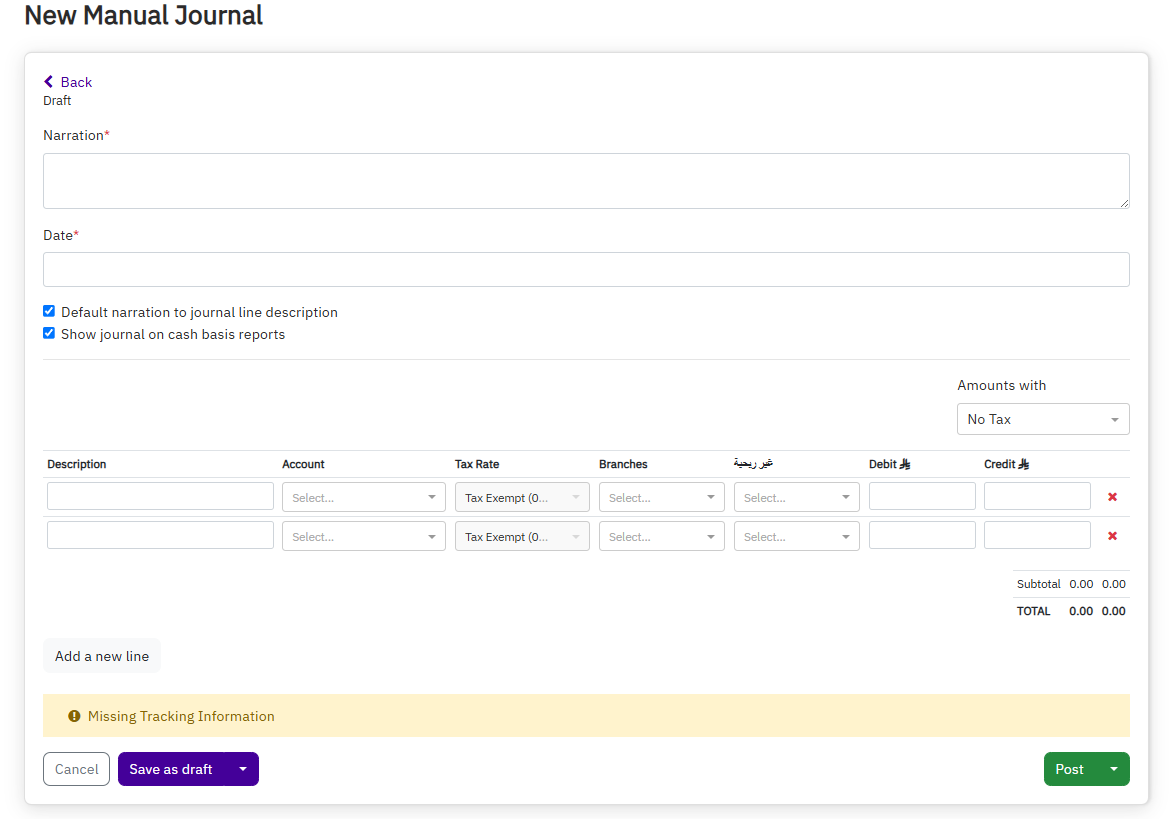1176x819 pixels.
Task: Open the غير ربحية tracking dropdown
Action: click(x=796, y=496)
